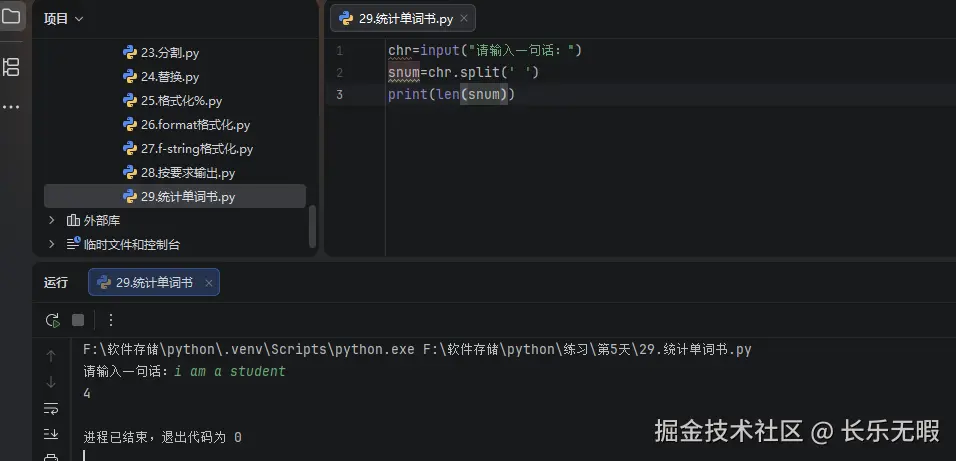Open the Structure tool window icon

click(11, 67)
